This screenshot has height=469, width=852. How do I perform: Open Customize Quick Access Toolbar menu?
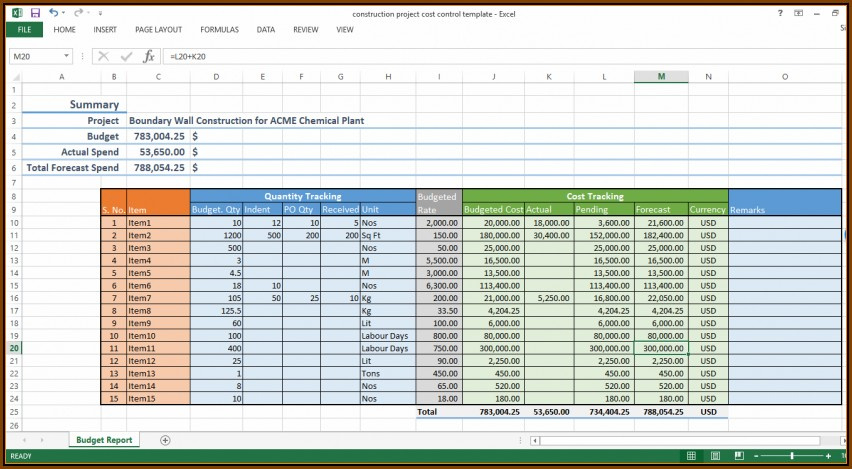[101, 13]
